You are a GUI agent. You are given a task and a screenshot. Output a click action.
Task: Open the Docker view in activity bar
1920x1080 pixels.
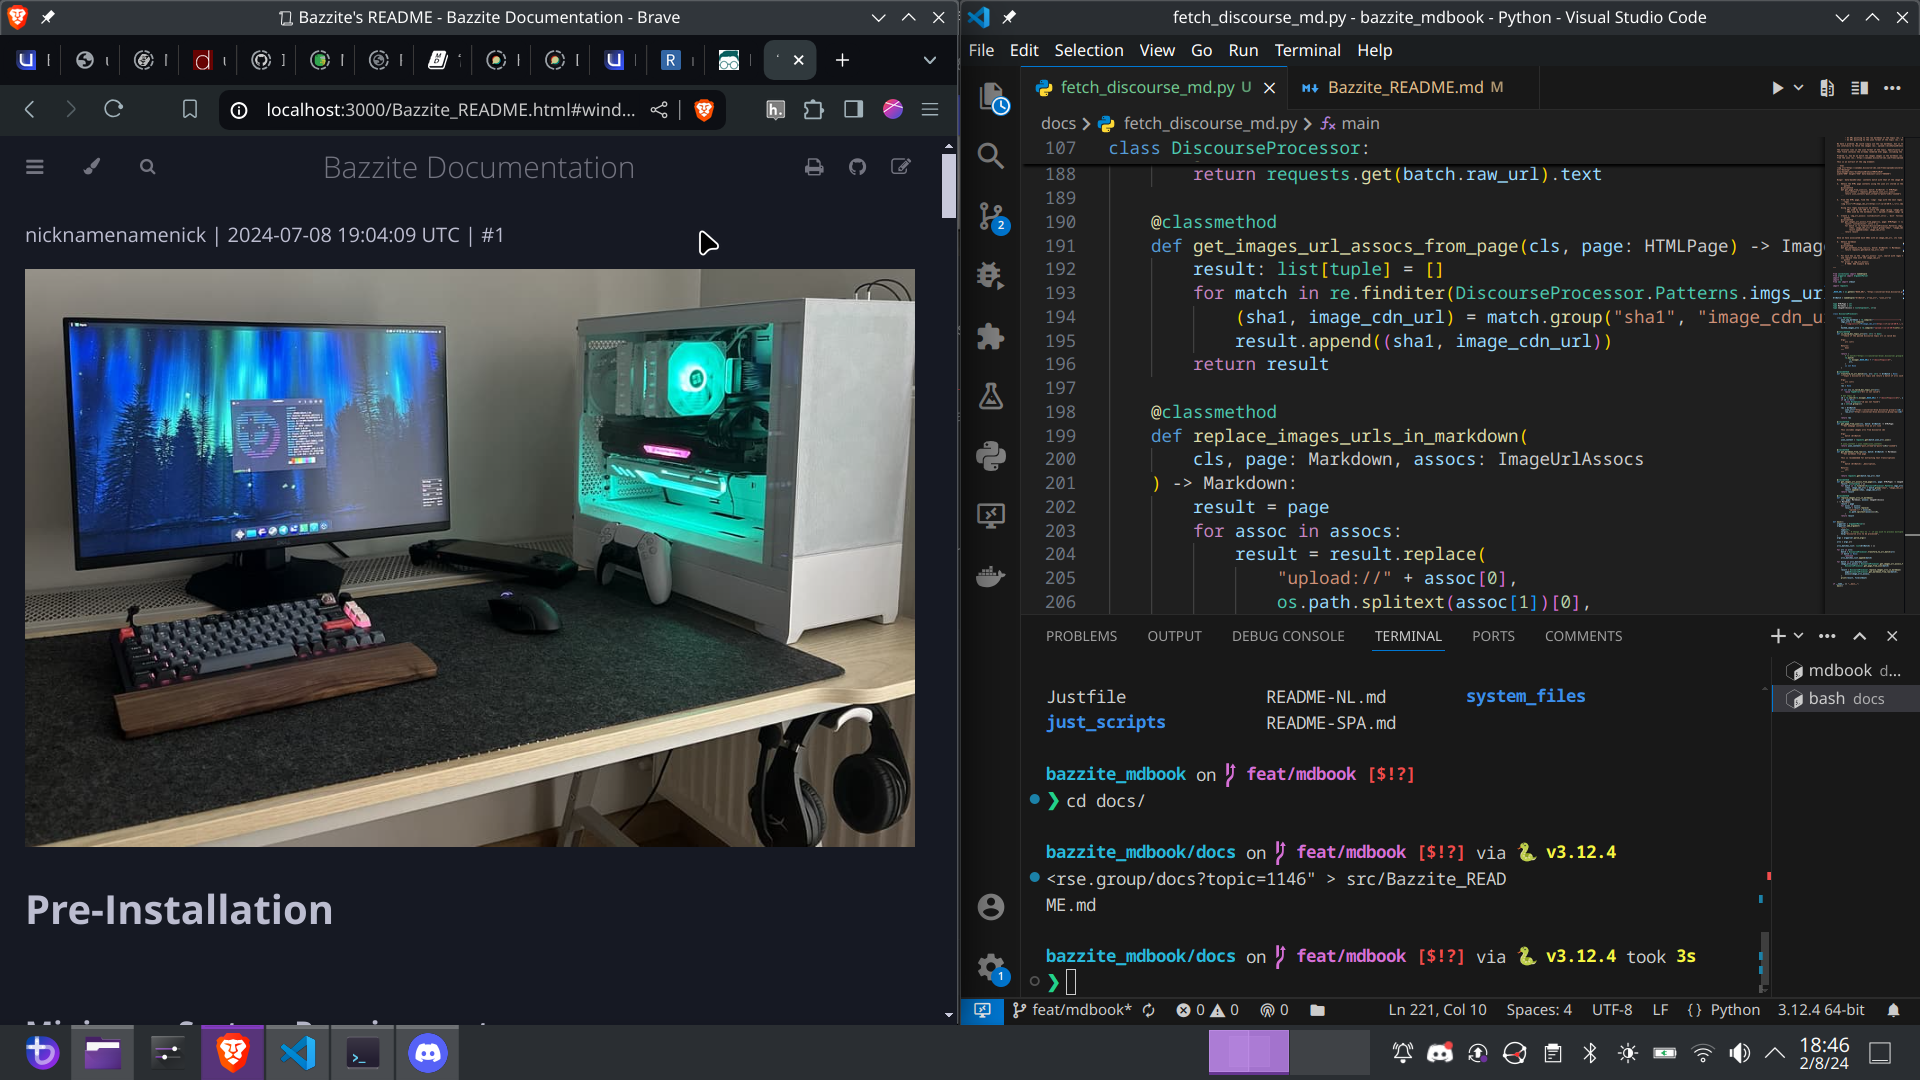[x=990, y=577]
